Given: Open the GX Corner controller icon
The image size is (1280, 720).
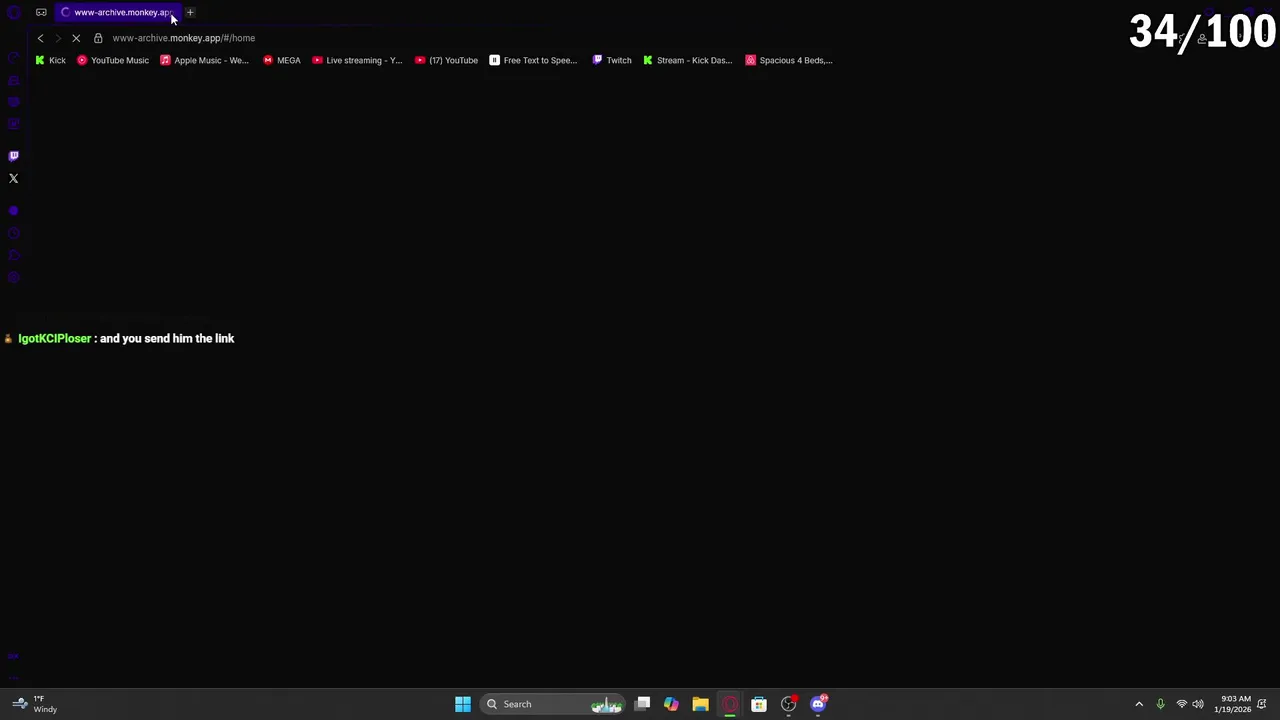Looking at the screenshot, I should (x=41, y=12).
